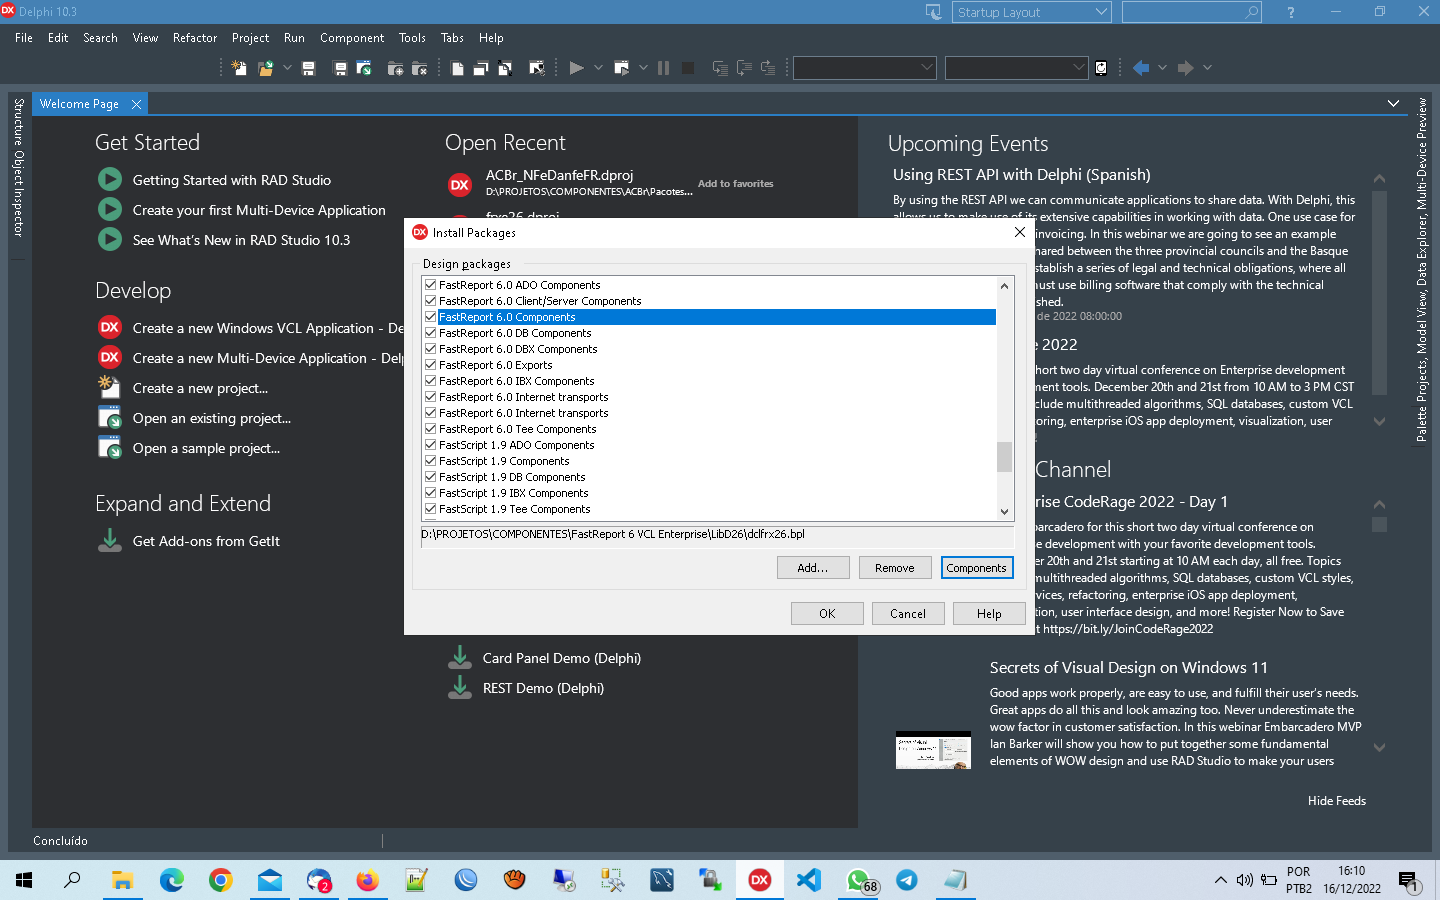The width and height of the screenshot is (1440, 900).
Task: Click Remove File from Project toolbar icon
Action: click(x=419, y=68)
